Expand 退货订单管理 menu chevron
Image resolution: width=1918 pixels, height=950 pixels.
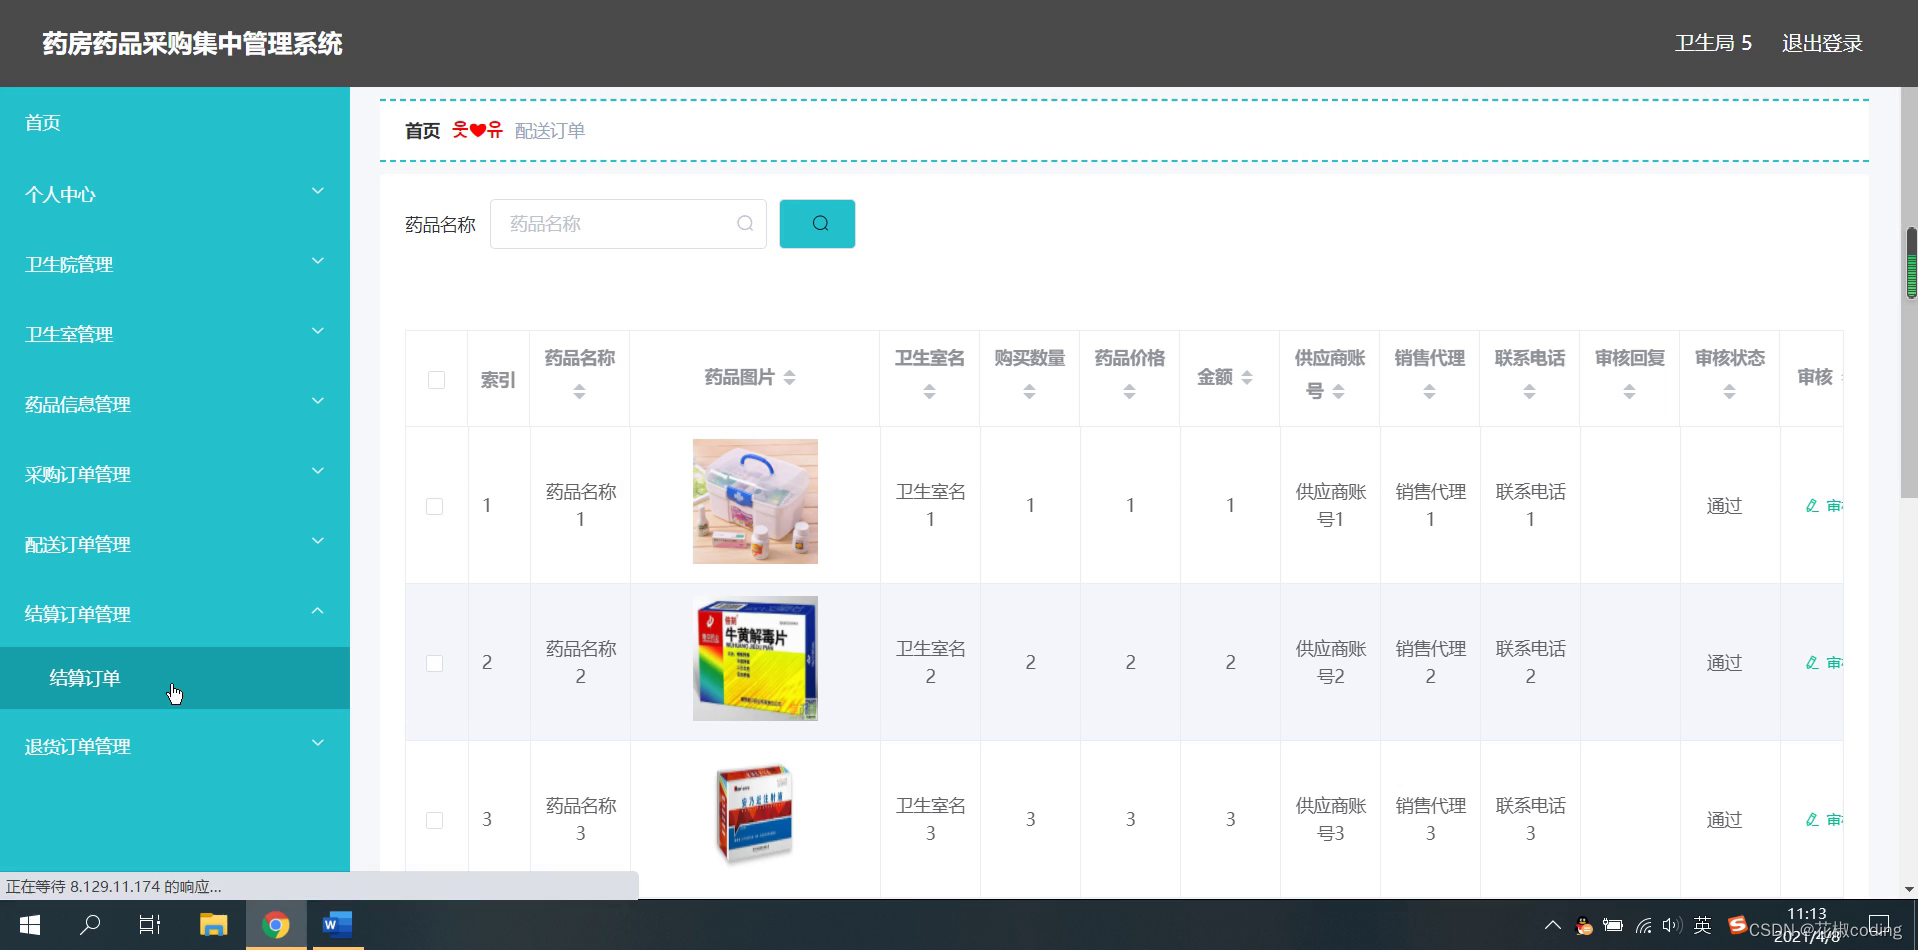[318, 743]
